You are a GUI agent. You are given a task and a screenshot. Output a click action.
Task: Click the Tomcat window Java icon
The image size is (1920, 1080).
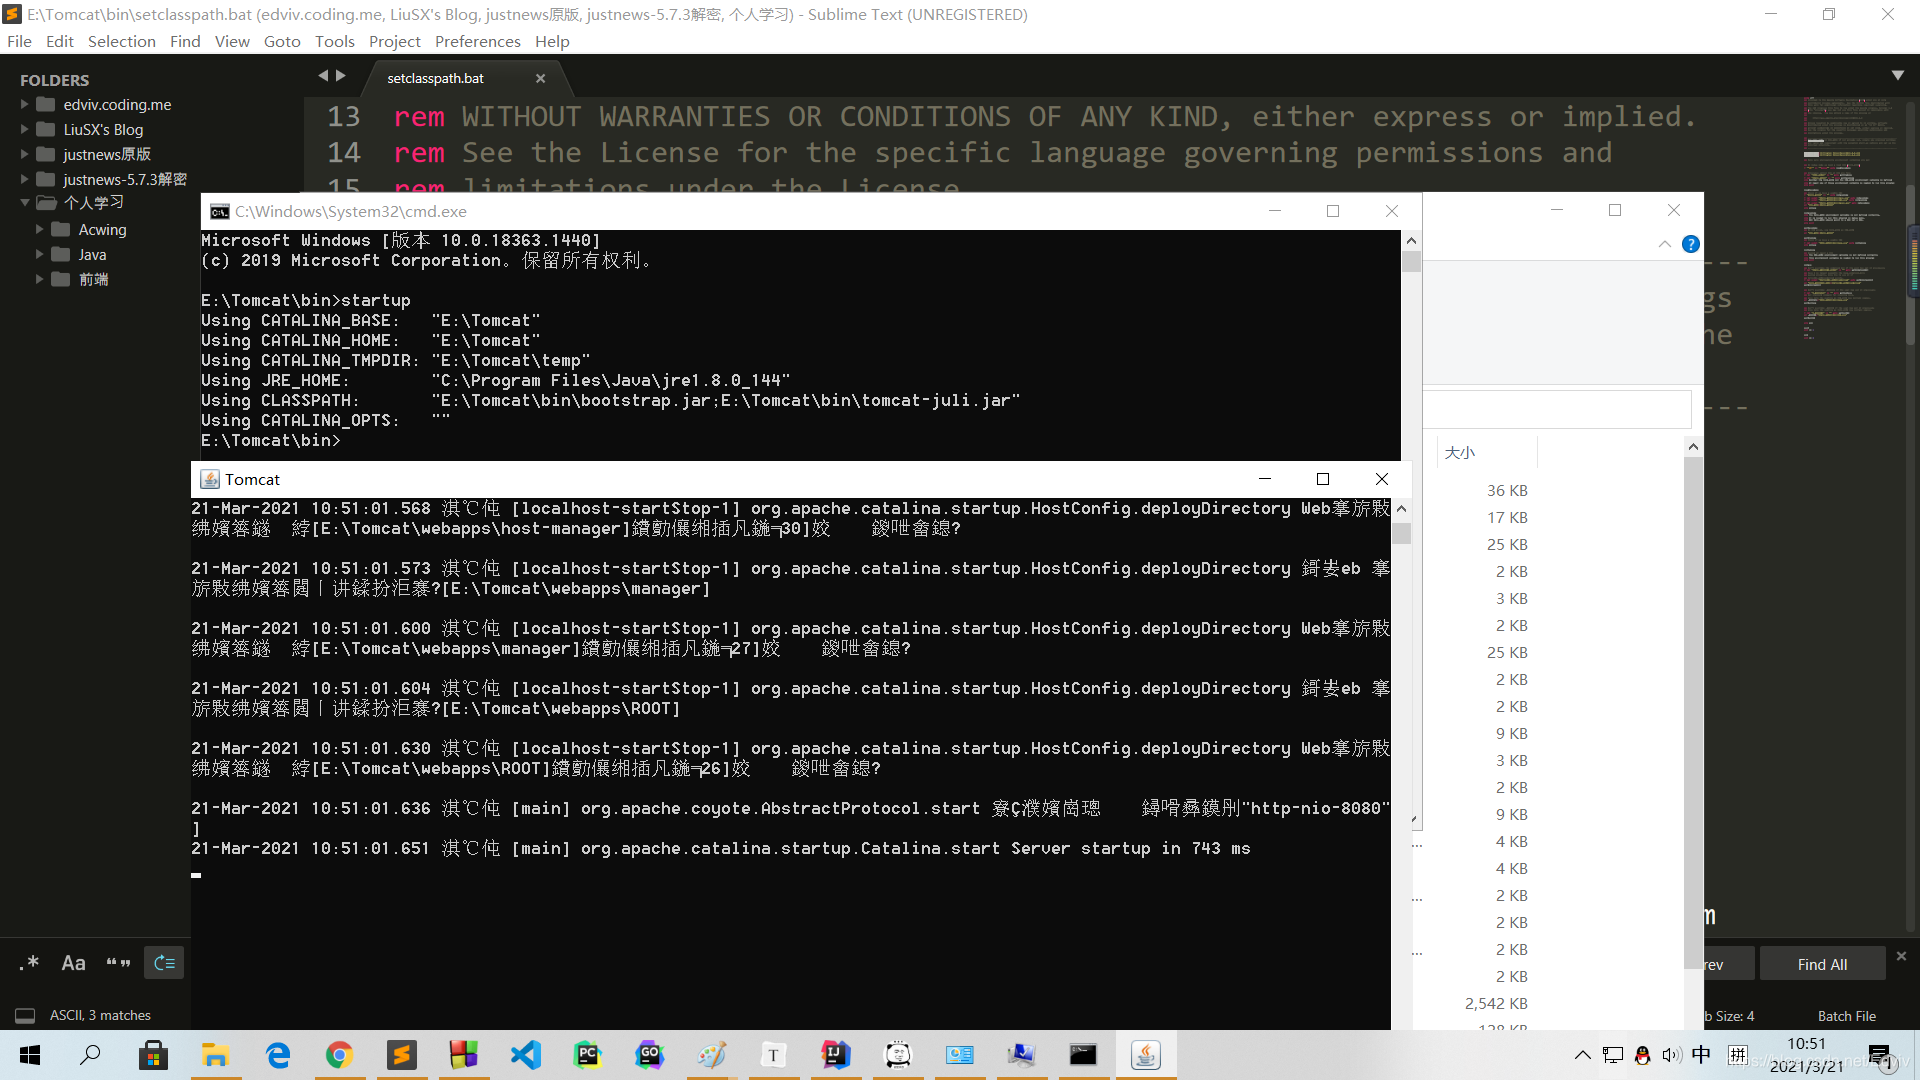coord(210,479)
